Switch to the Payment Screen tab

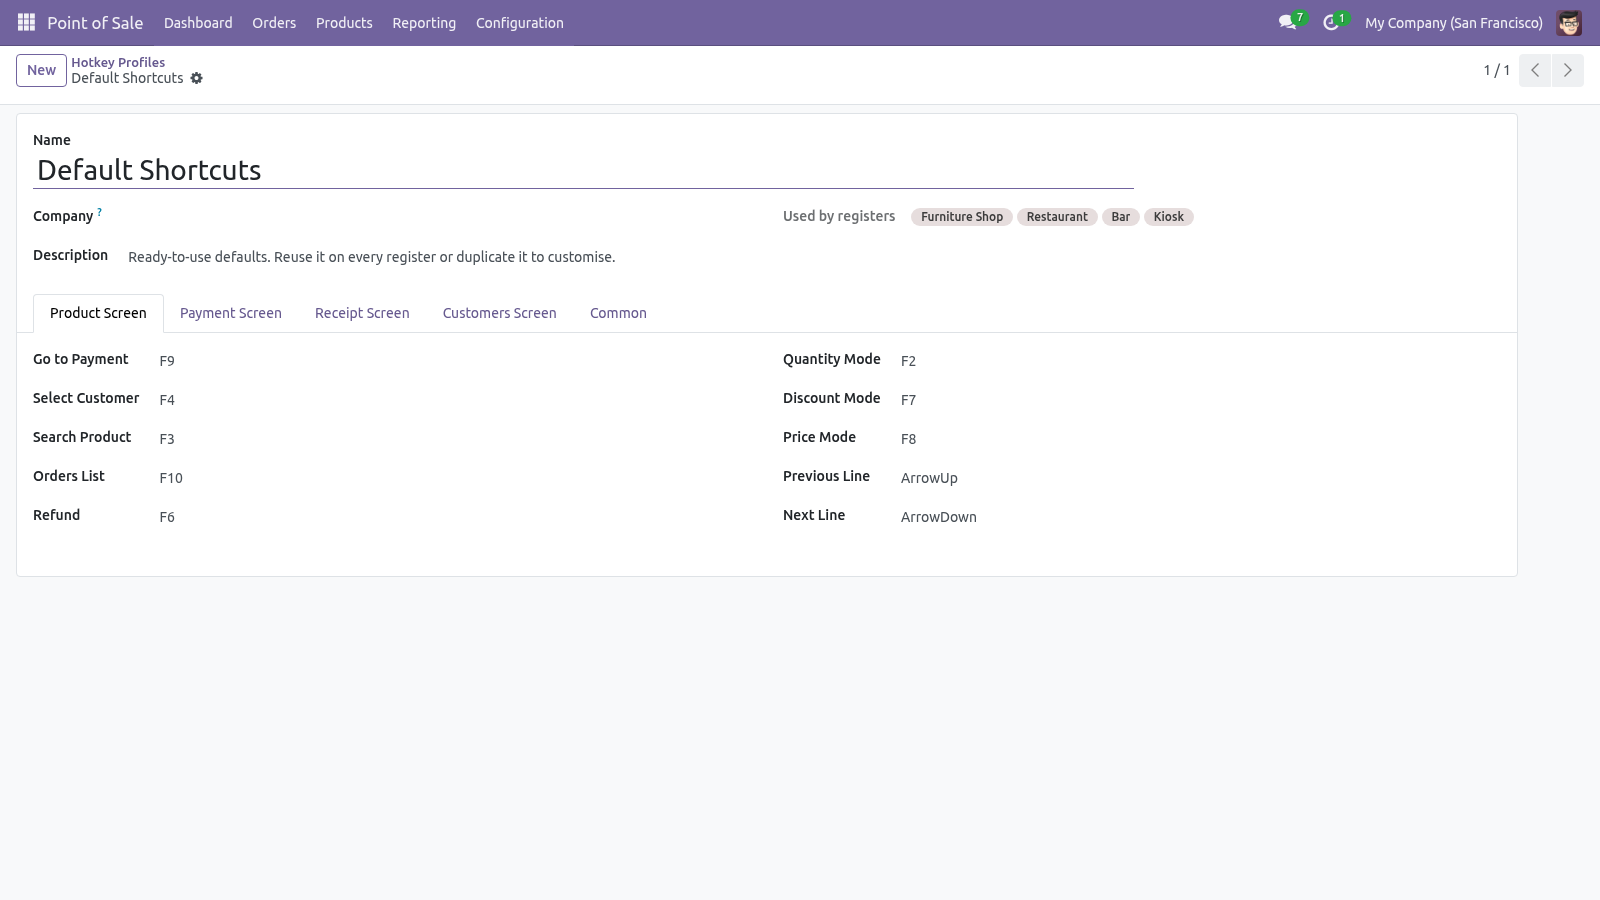tap(231, 313)
